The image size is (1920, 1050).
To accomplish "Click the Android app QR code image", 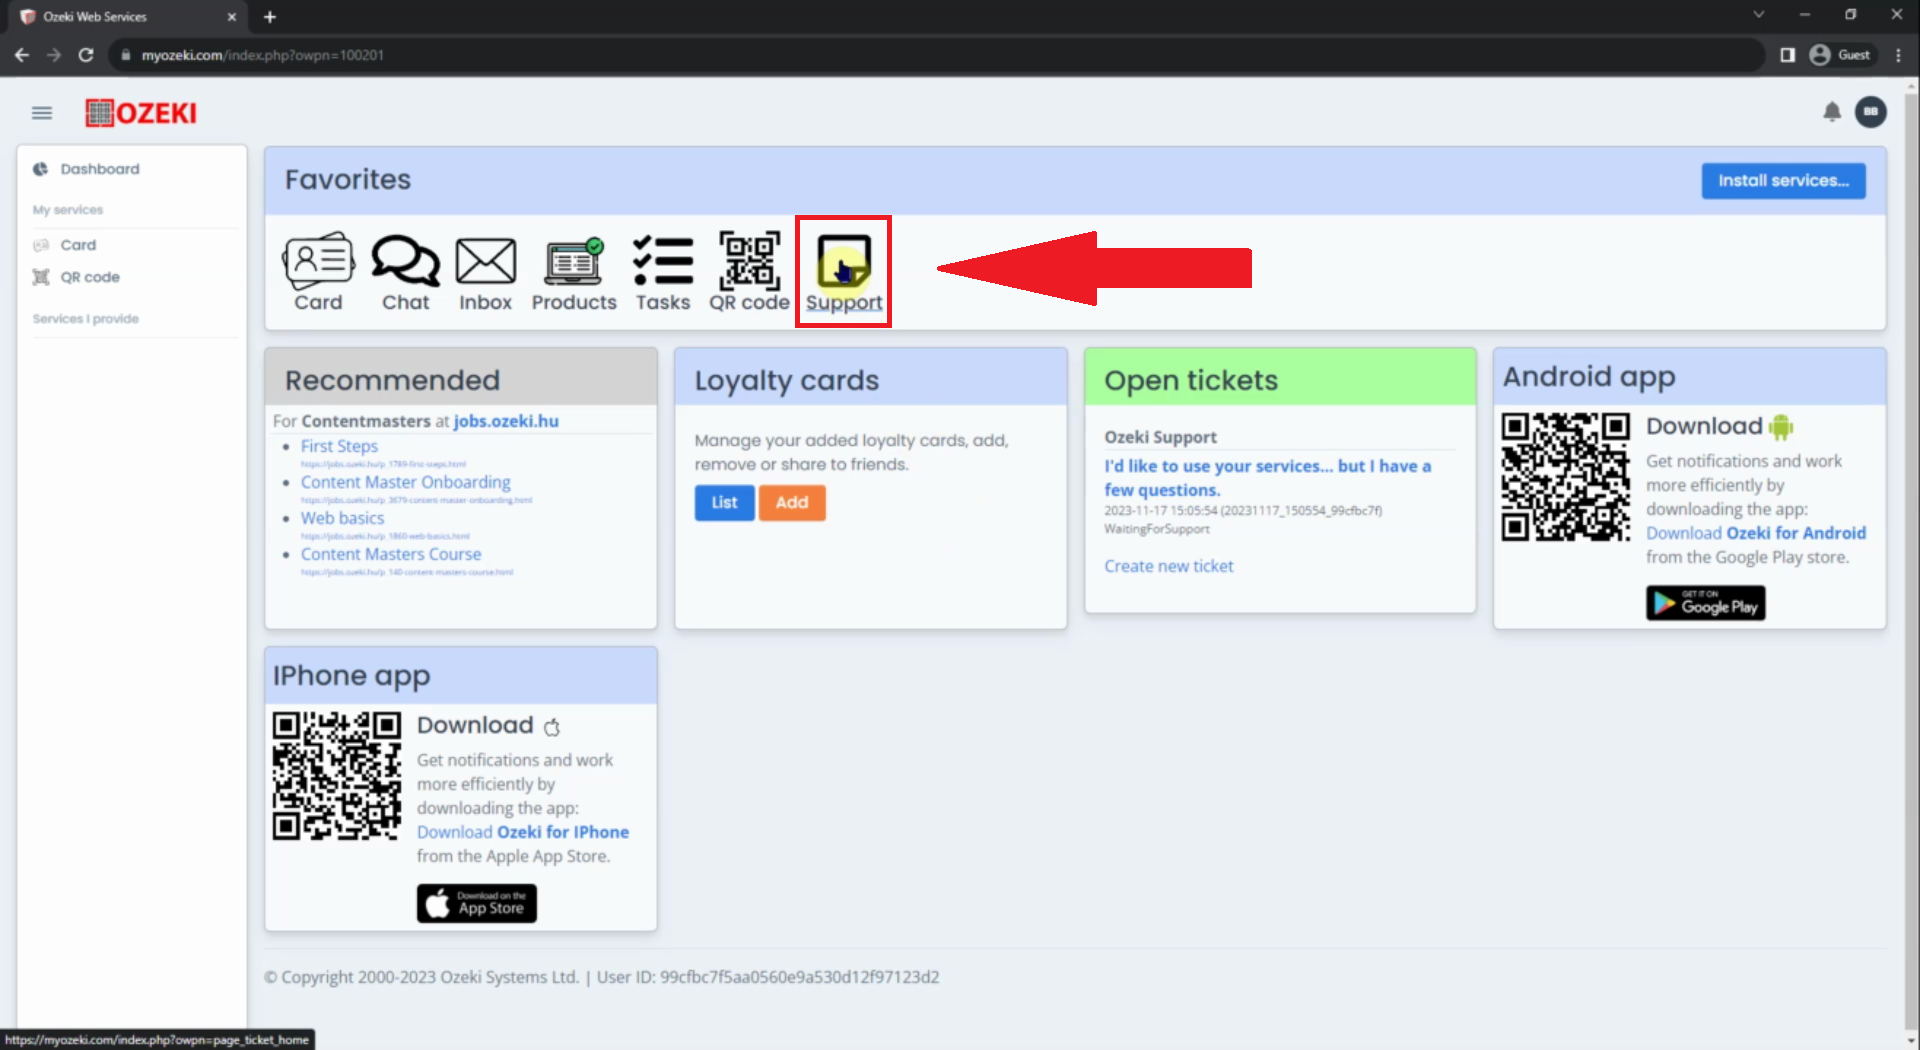I will (1565, 477).
